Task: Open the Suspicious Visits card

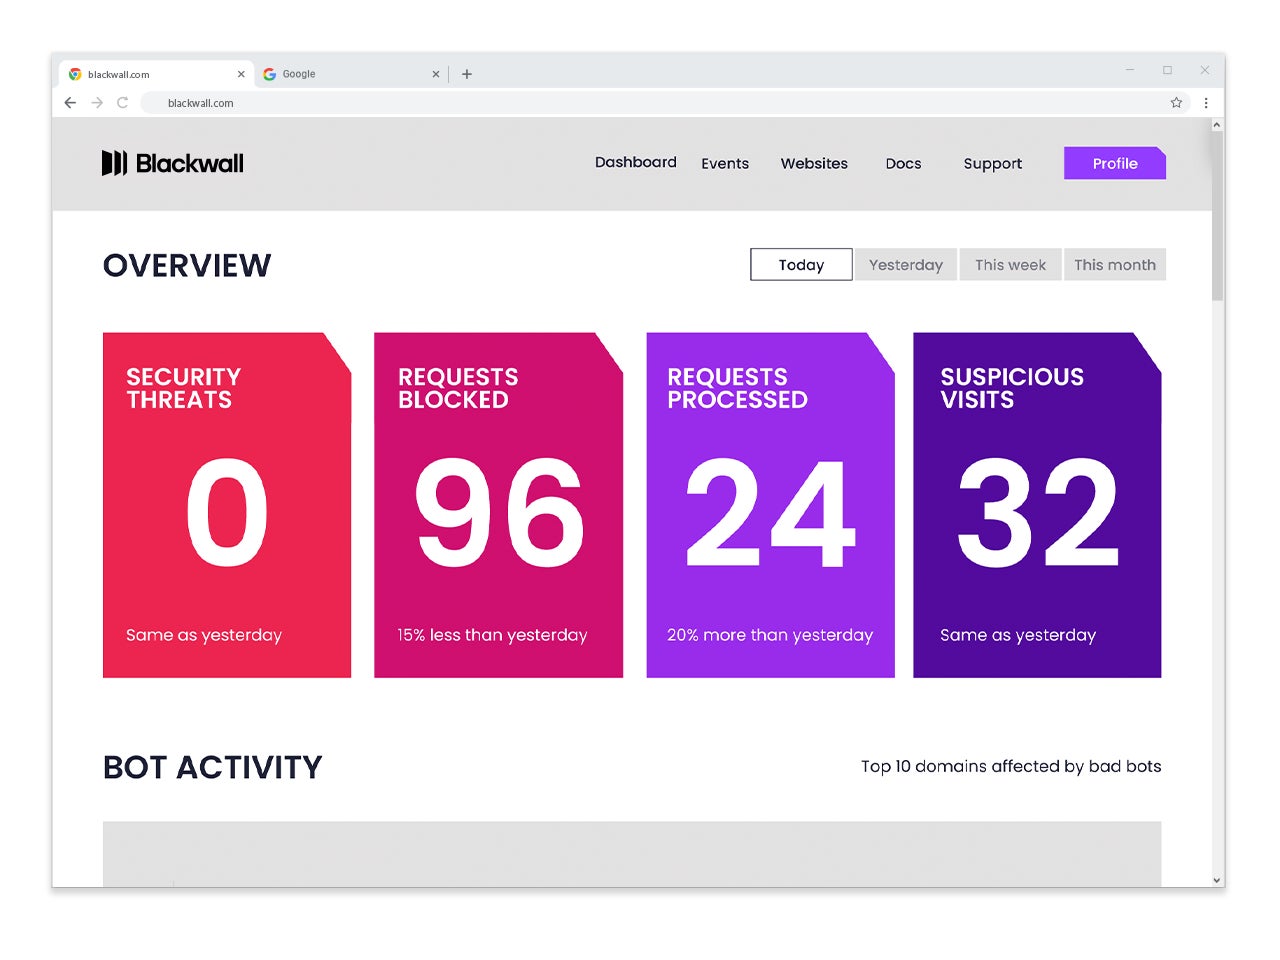Action: tap(1037, 505)
